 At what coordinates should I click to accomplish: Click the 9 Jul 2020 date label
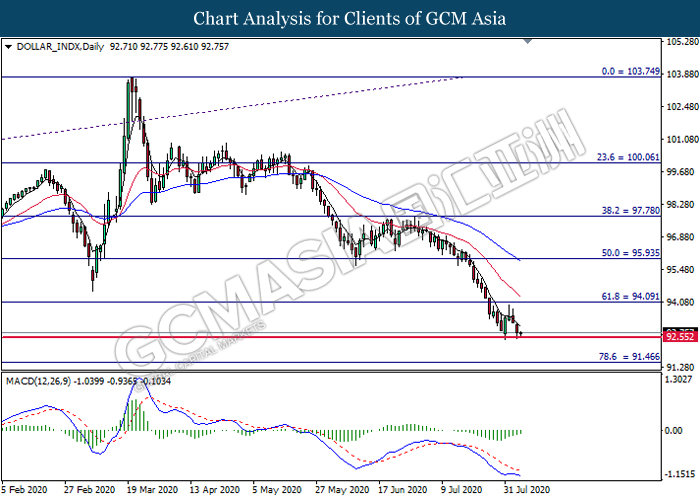[x=462, y=490]
